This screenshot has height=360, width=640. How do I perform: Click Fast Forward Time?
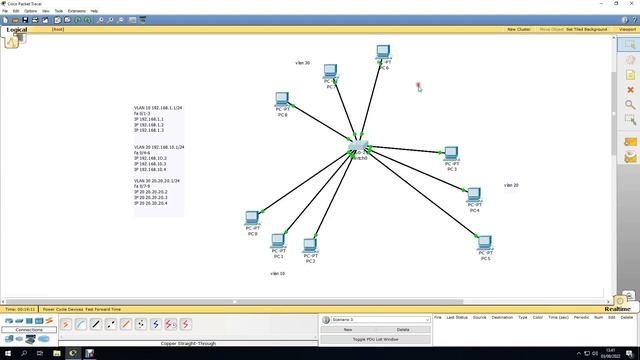coord(103,309)
